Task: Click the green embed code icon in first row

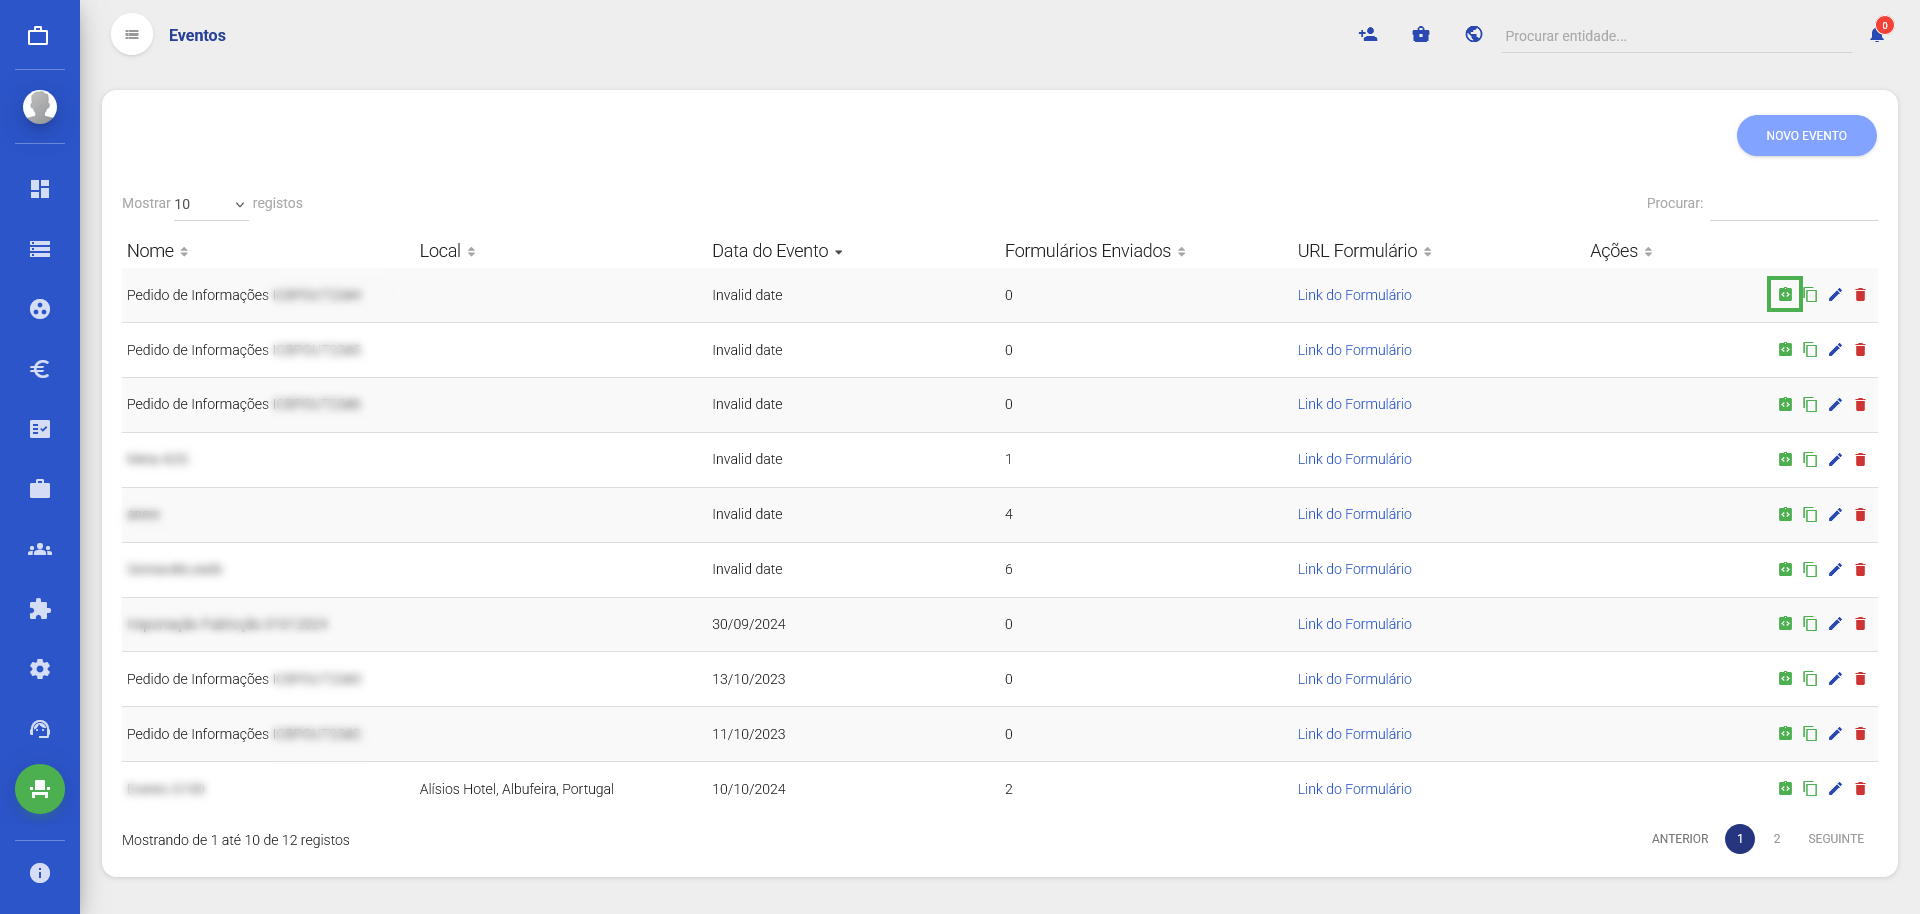Action: [1785, 295]
